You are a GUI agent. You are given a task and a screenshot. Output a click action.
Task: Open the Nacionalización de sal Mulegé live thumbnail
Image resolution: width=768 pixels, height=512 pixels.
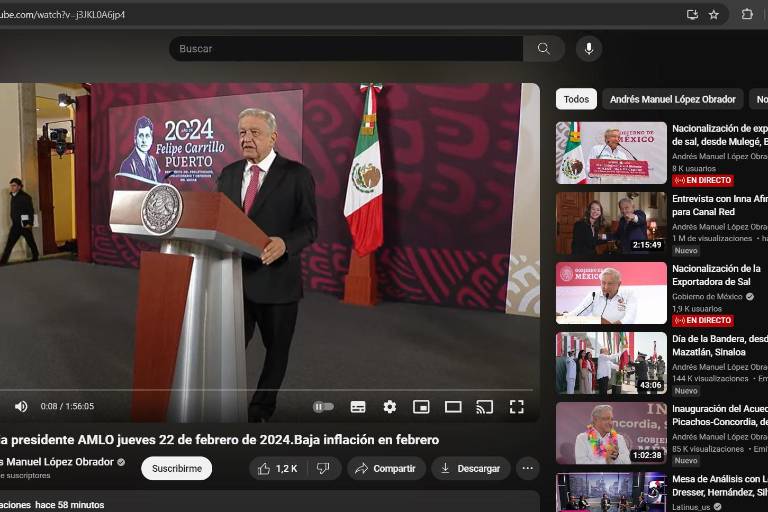pos(611,153)
